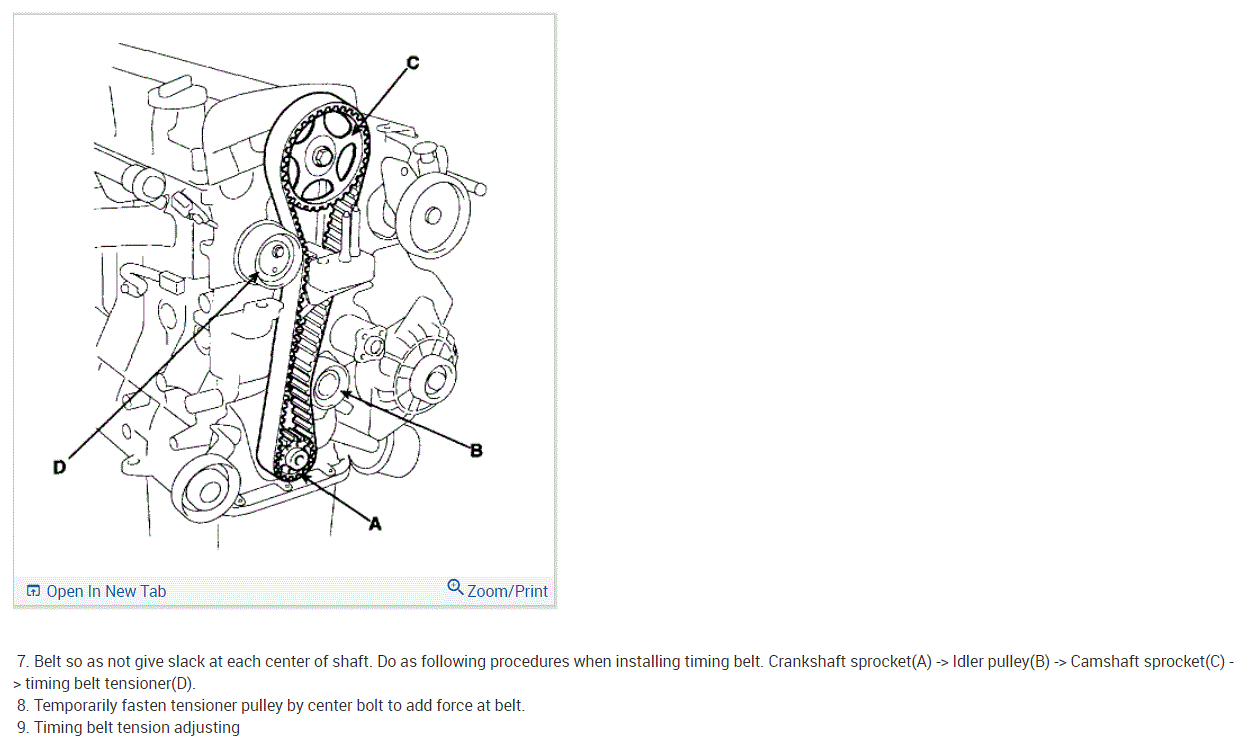Click the Zoom/Print magnifier icon
Viewport: 1252px width, 747px height.
455,587
